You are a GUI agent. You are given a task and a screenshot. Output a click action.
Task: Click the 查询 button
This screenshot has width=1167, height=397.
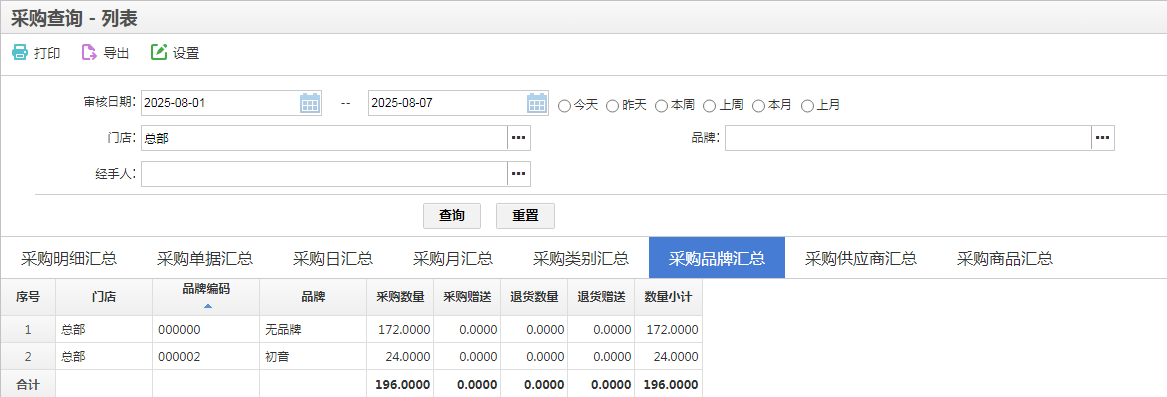point(452,215)
